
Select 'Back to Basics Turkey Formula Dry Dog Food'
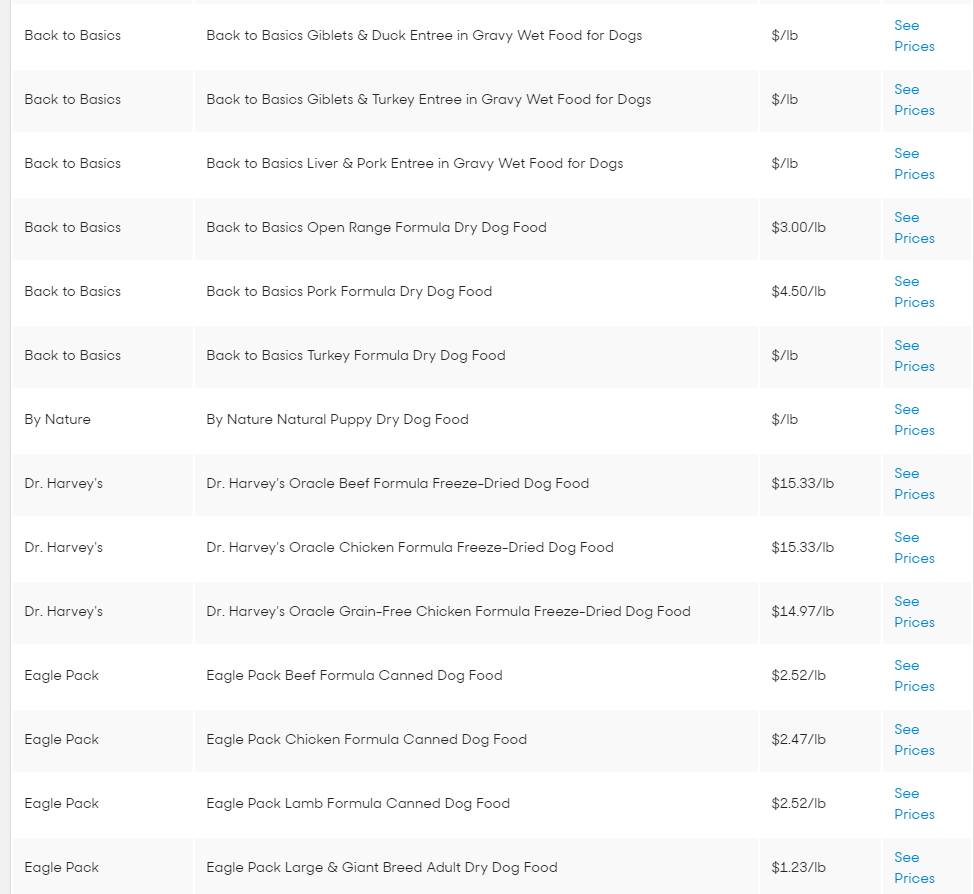[x=356, y=355]
